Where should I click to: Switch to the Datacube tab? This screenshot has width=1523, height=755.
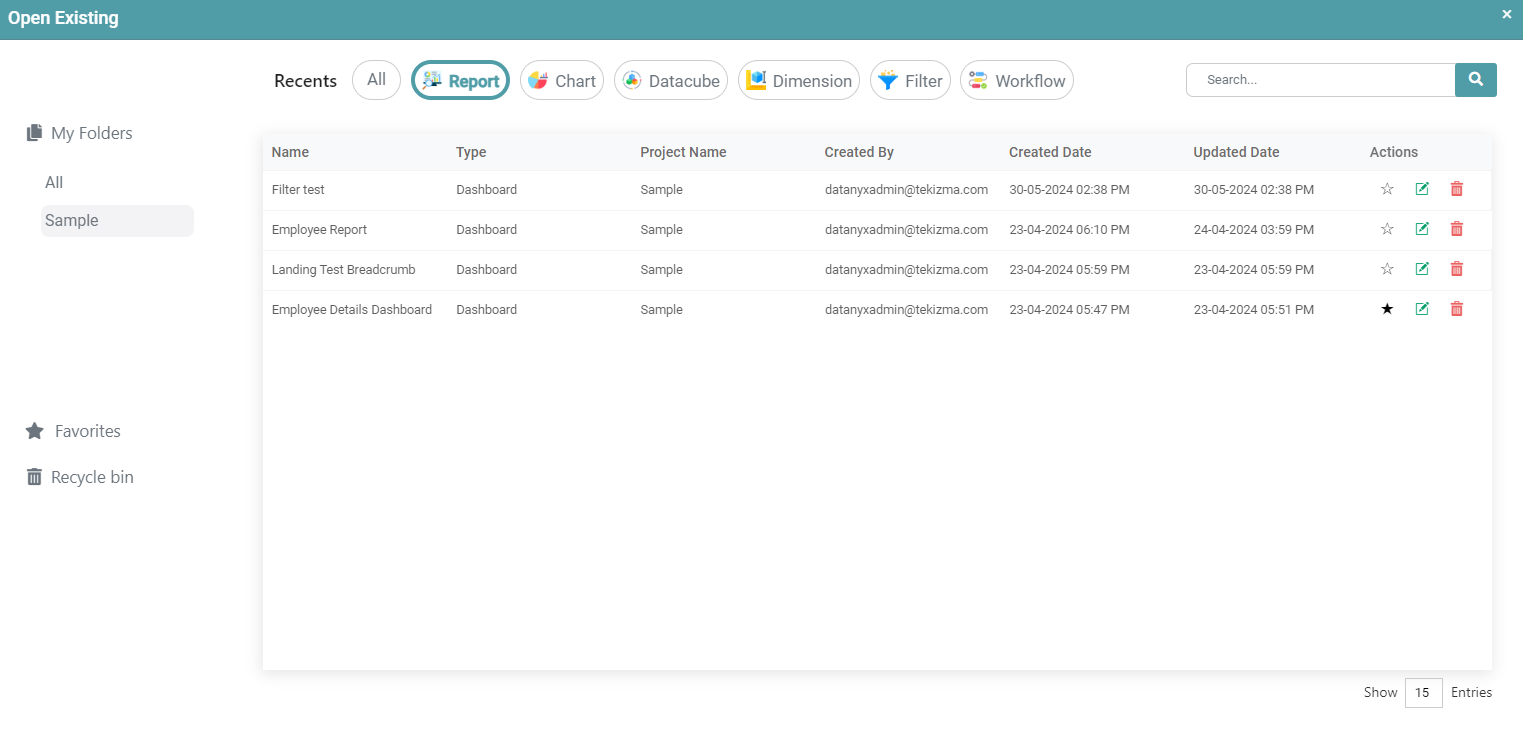[x=671, y=81]
